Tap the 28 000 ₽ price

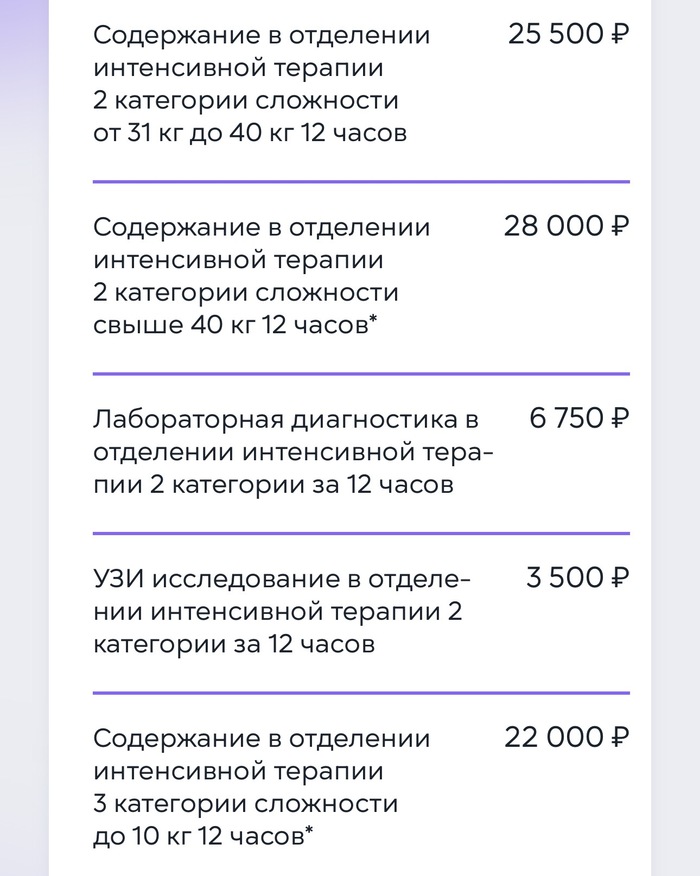pyautogui.click(x=566, y=228)
